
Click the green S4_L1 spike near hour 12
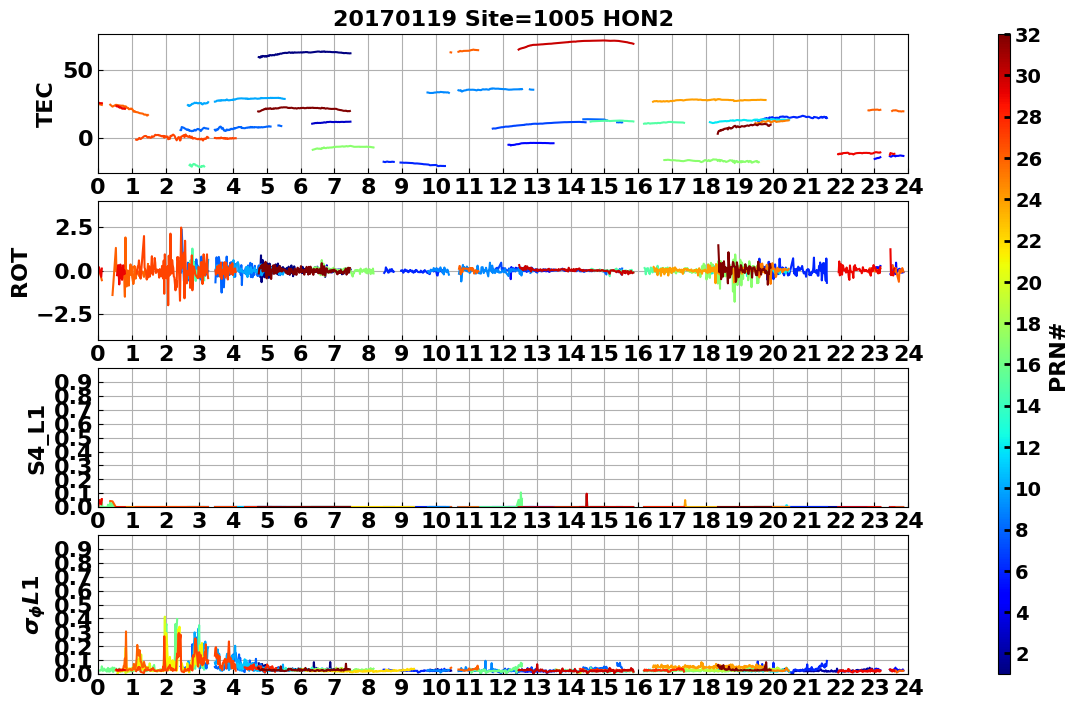tap(520, 499)
